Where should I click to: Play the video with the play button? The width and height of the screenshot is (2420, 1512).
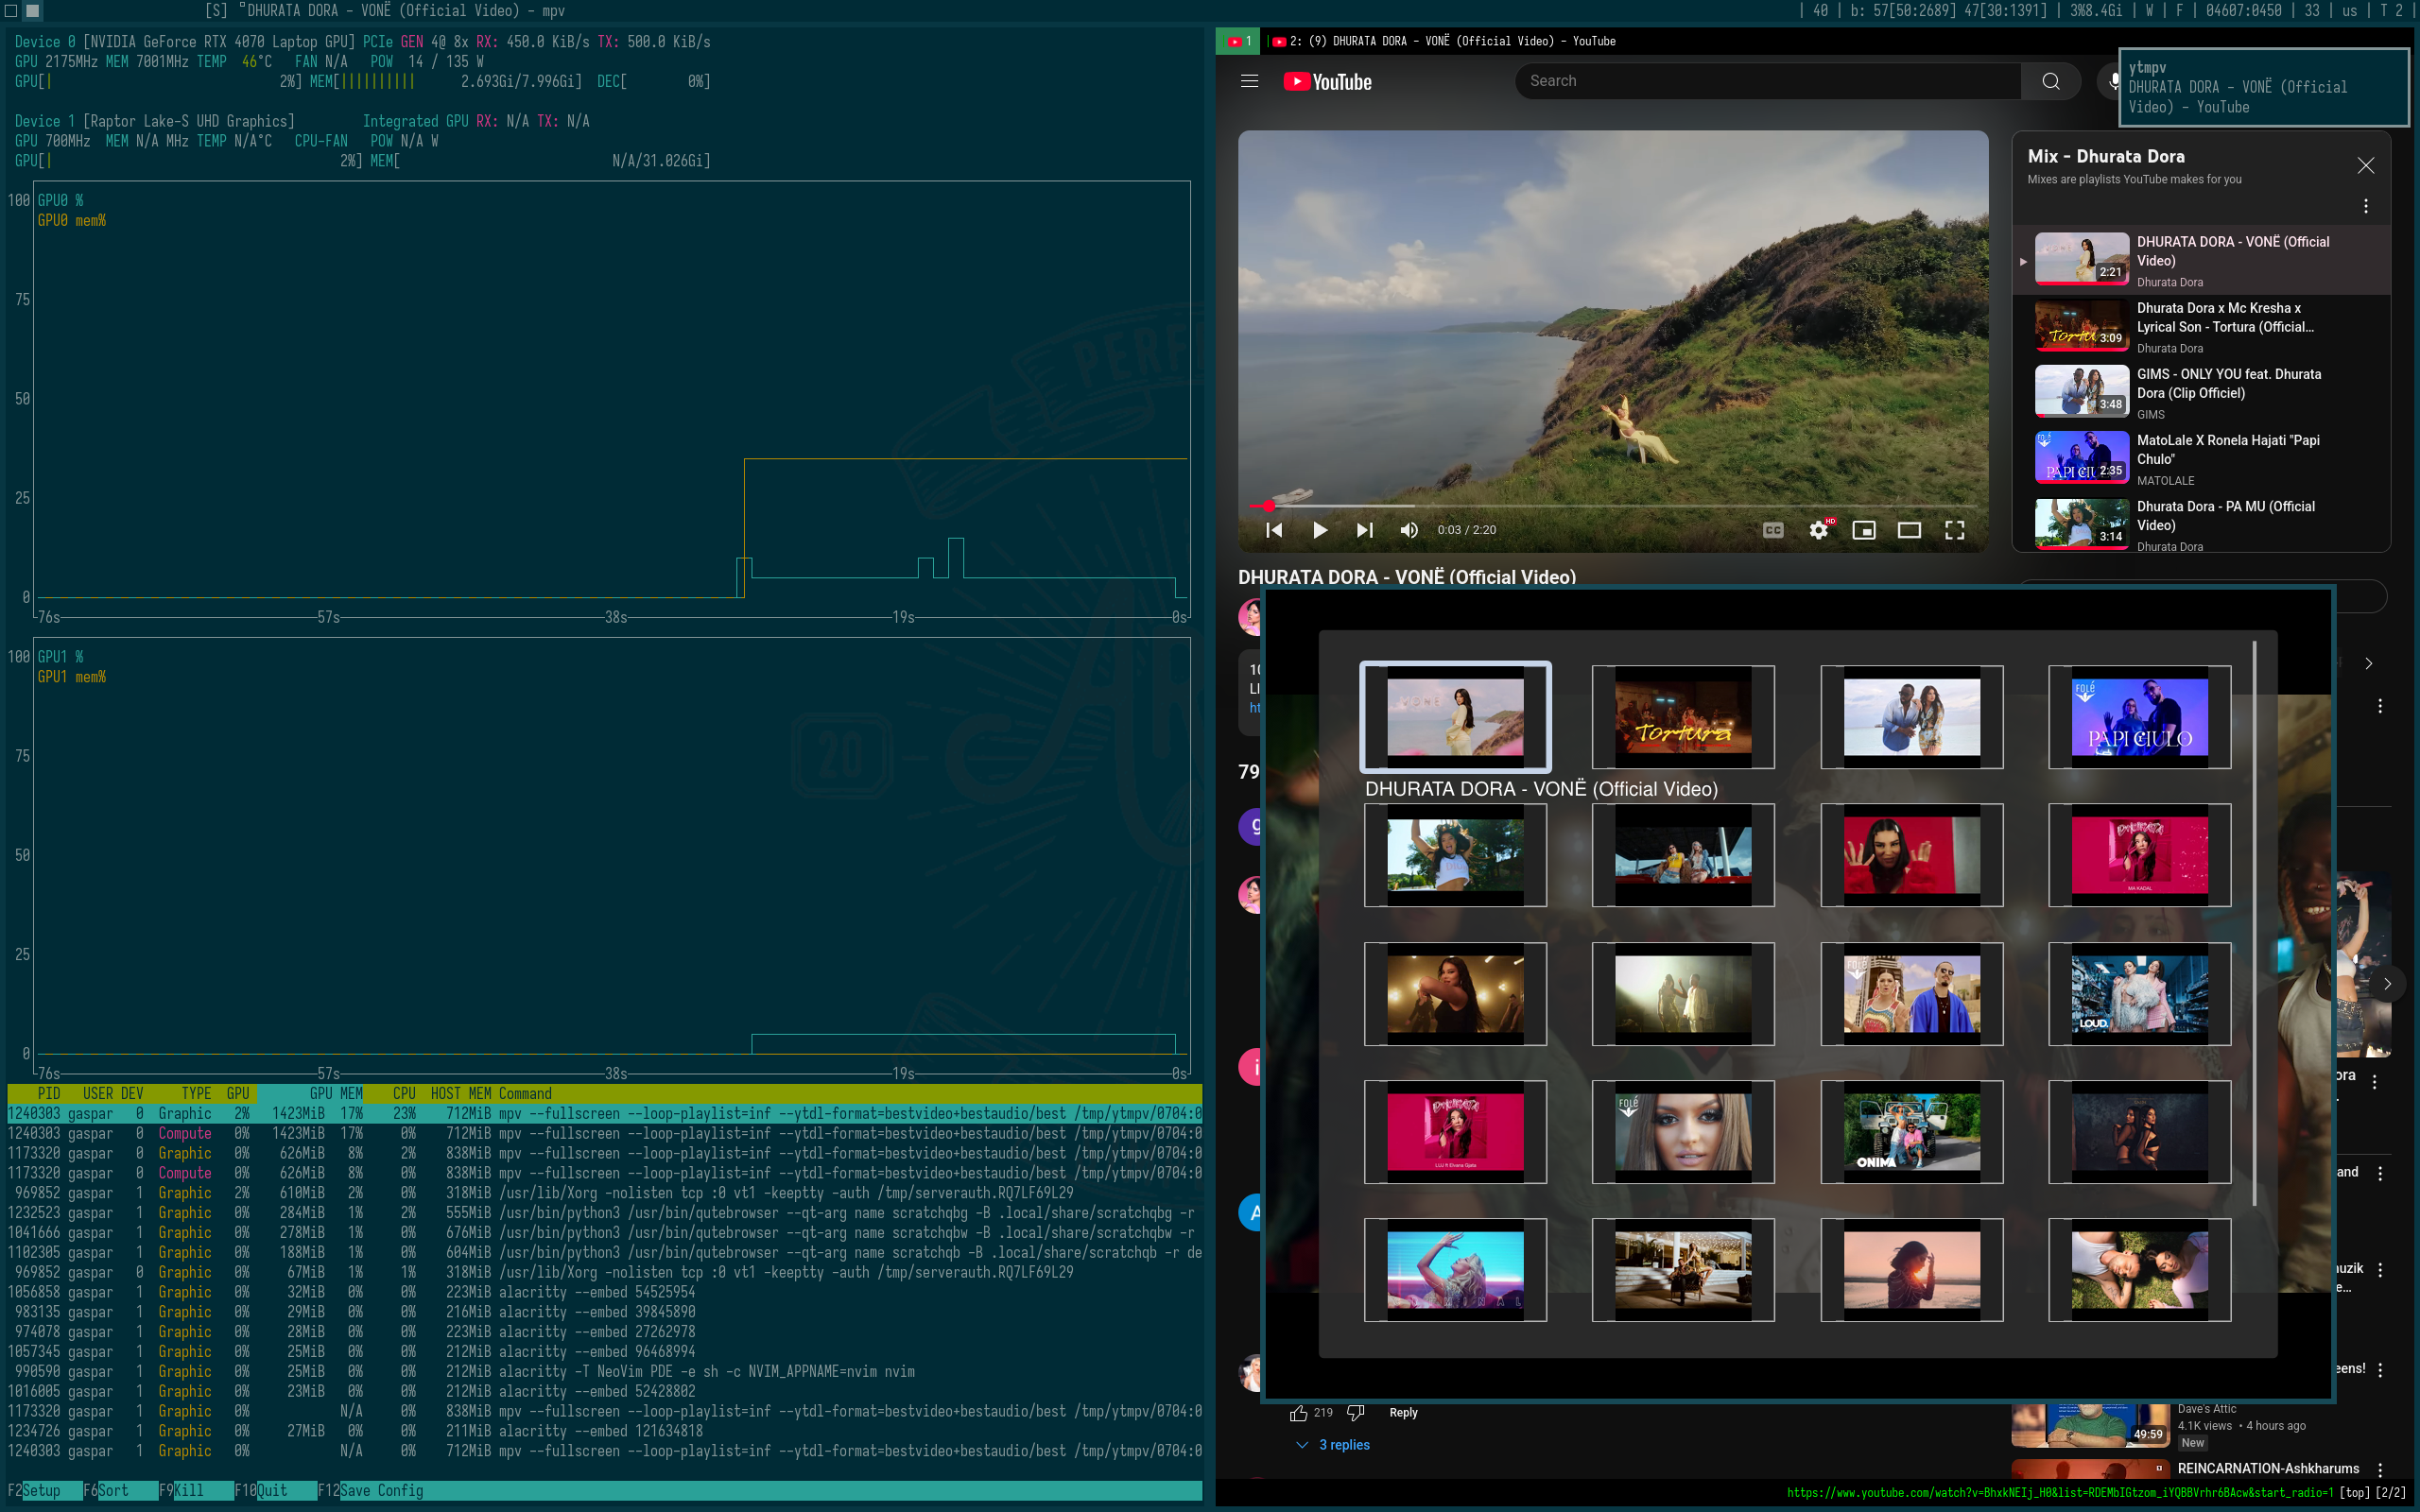click(x=1319, y=530)
